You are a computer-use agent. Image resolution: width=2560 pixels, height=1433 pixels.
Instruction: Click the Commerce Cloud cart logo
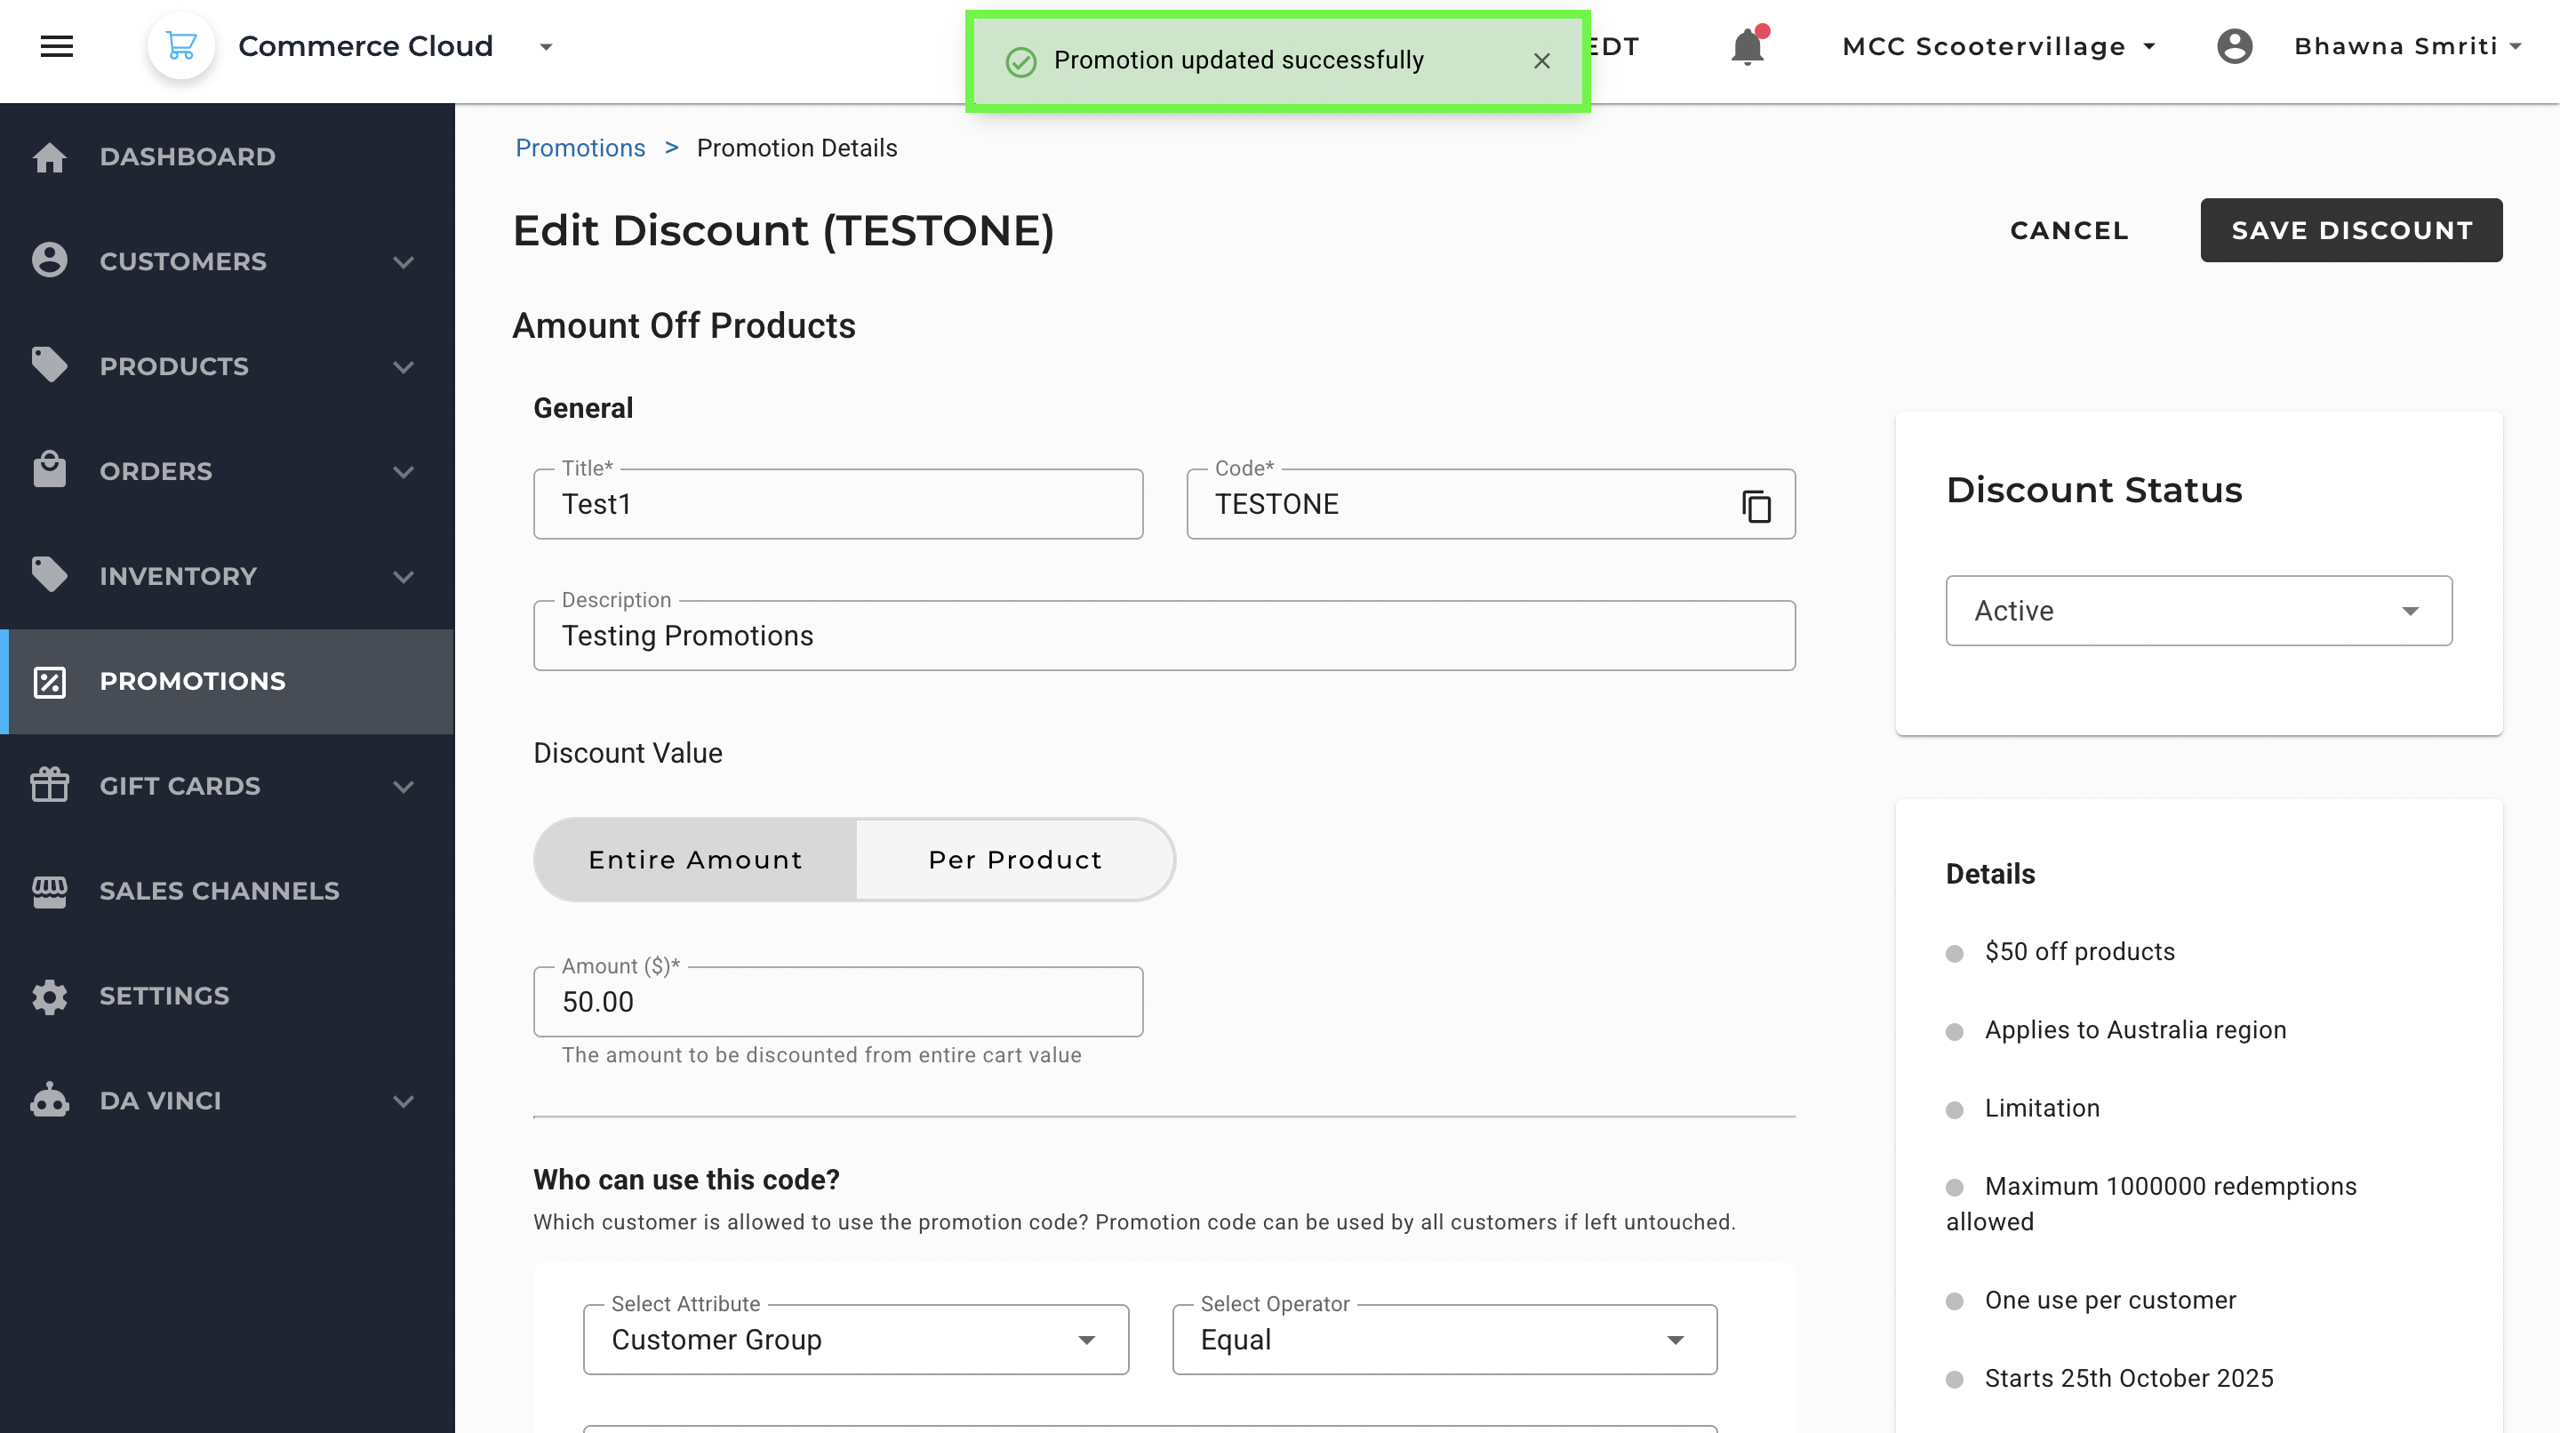point(181,46)
